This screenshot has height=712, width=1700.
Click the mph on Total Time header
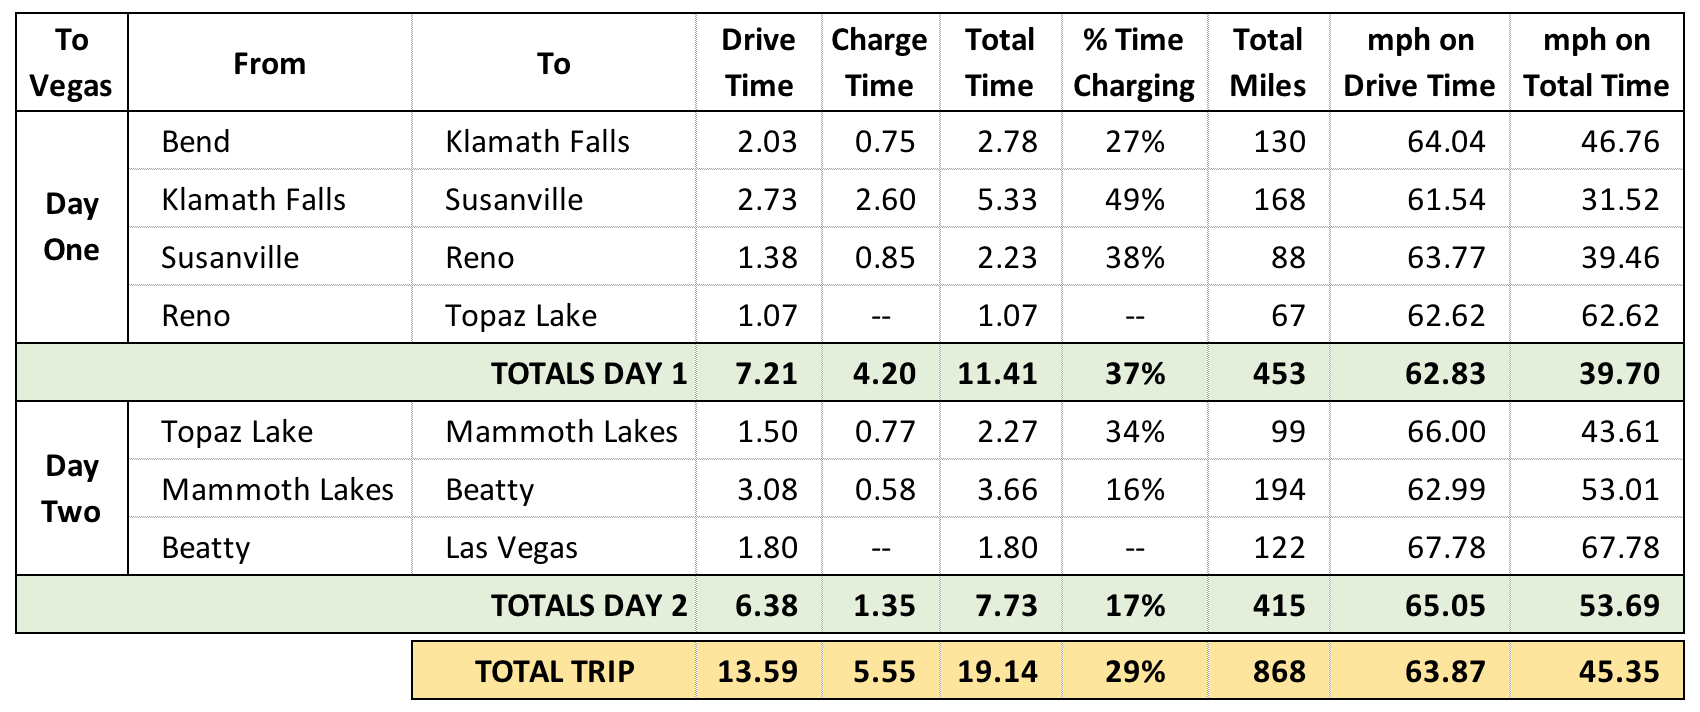[1596, 62]
